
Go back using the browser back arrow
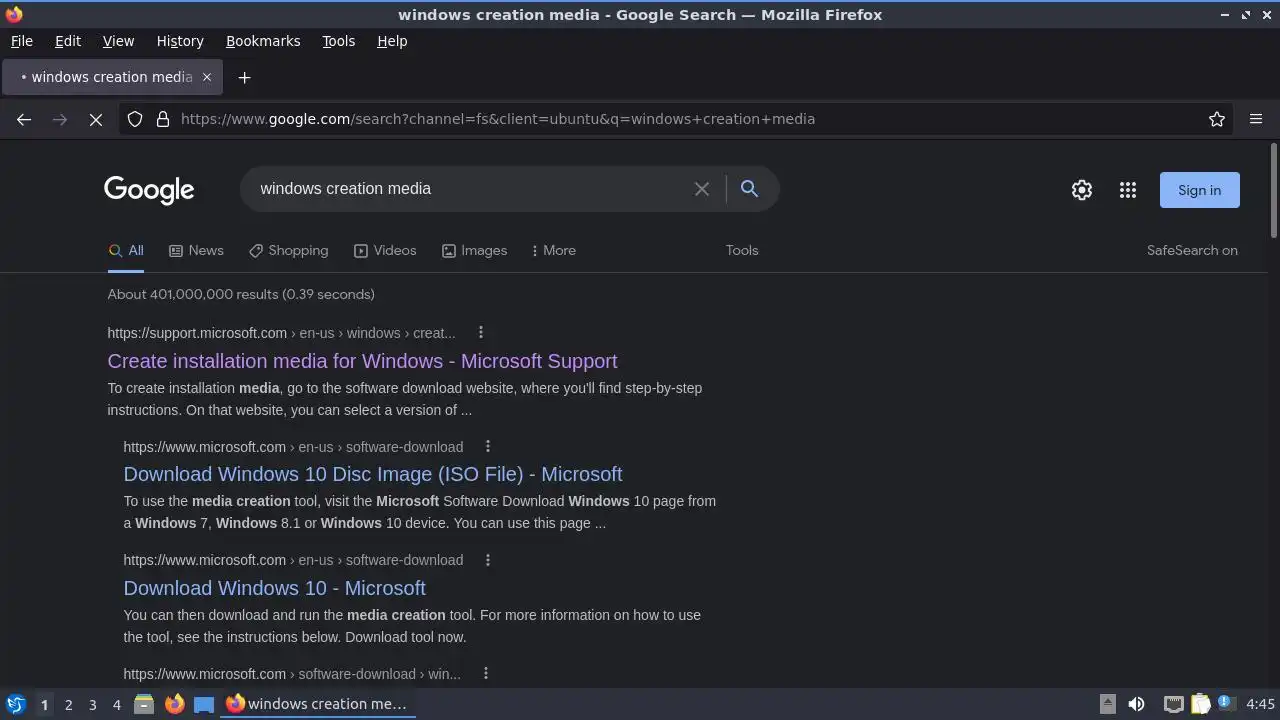[x=24, y=119]
